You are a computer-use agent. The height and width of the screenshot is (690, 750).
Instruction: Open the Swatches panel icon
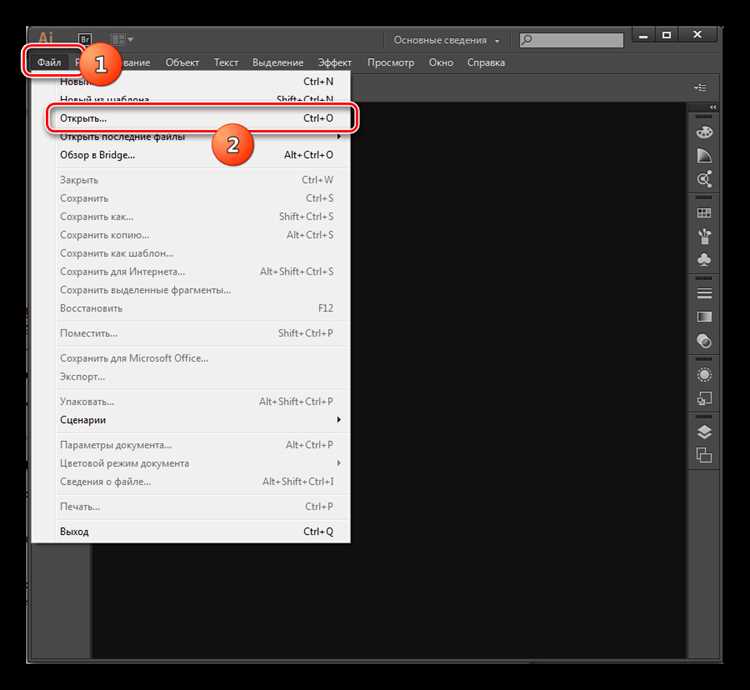pyautogui.click(x=704, y=212)
